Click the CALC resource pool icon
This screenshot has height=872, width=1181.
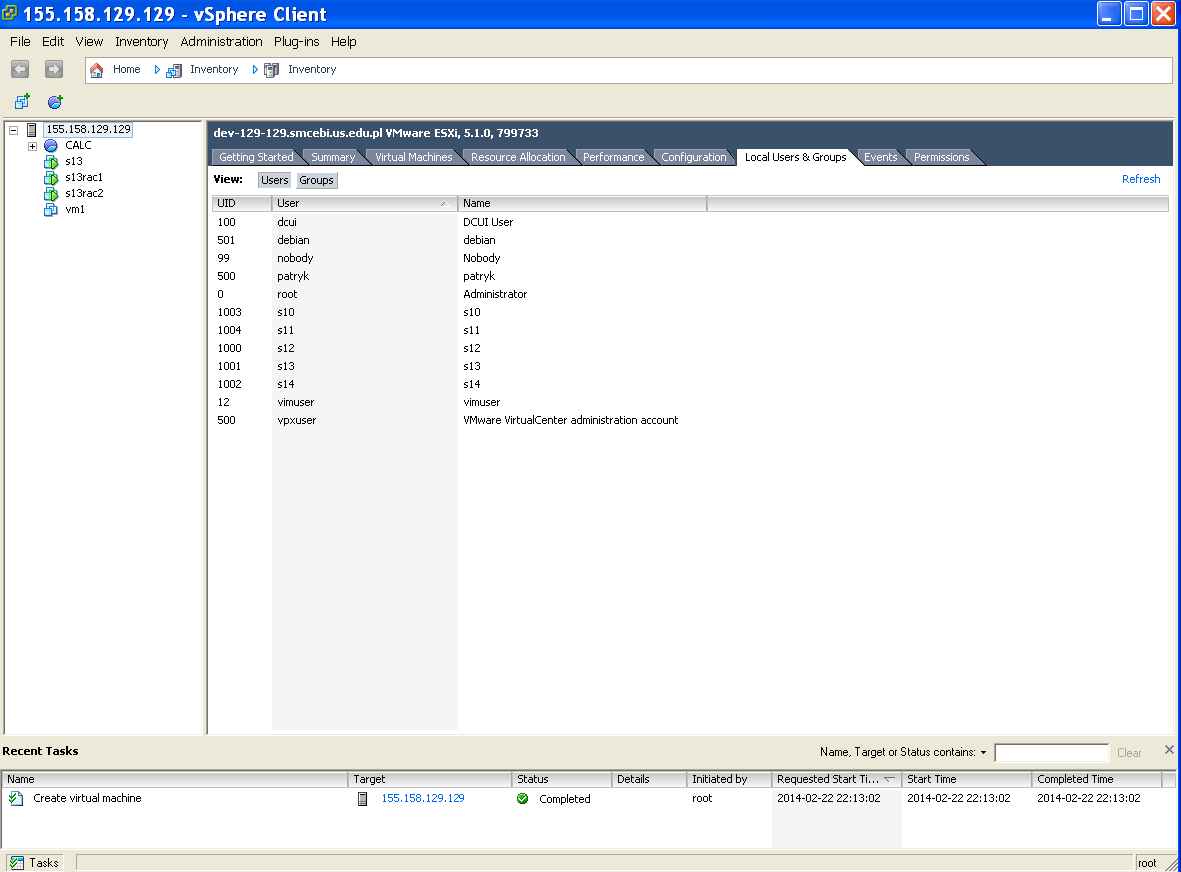coord(51,145)
